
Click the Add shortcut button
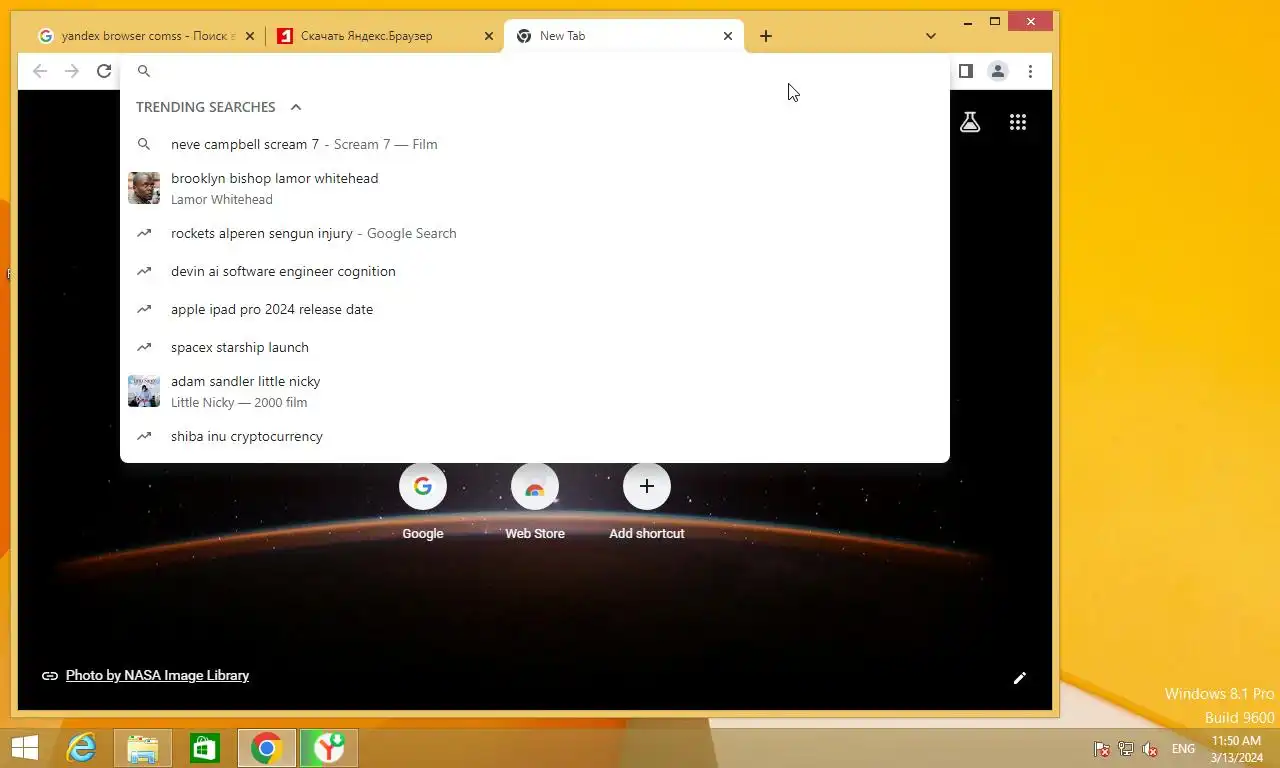click(x=647, y=502)
